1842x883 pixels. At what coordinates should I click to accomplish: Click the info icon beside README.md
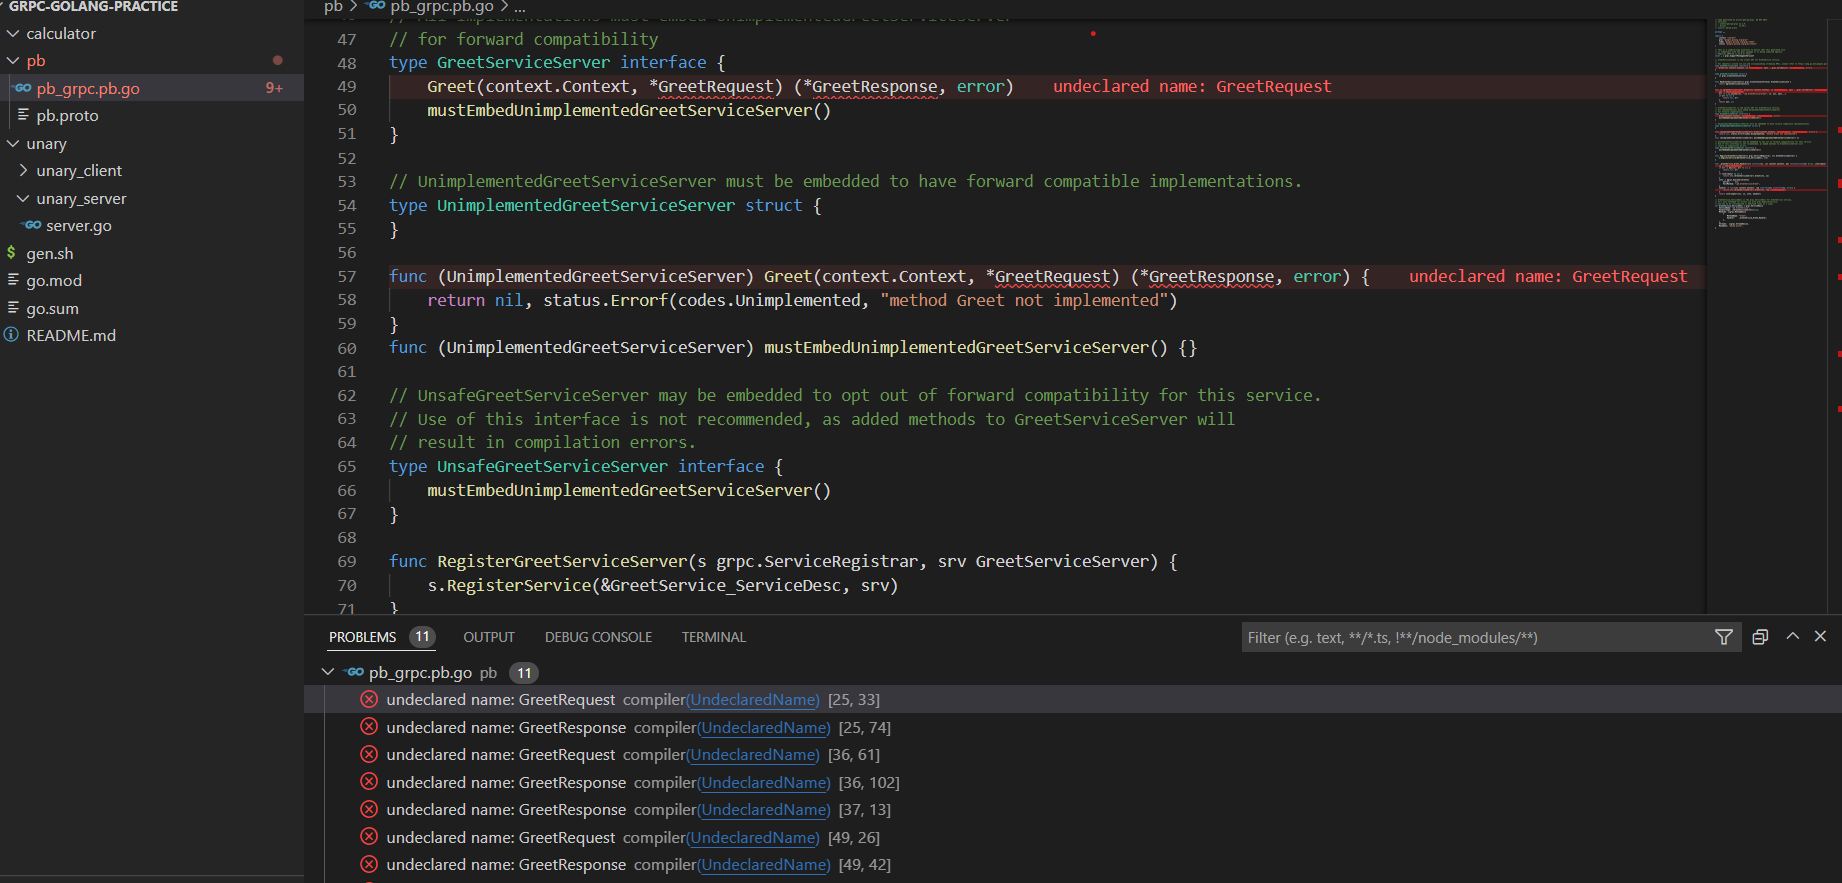click(x=12, y=335)
